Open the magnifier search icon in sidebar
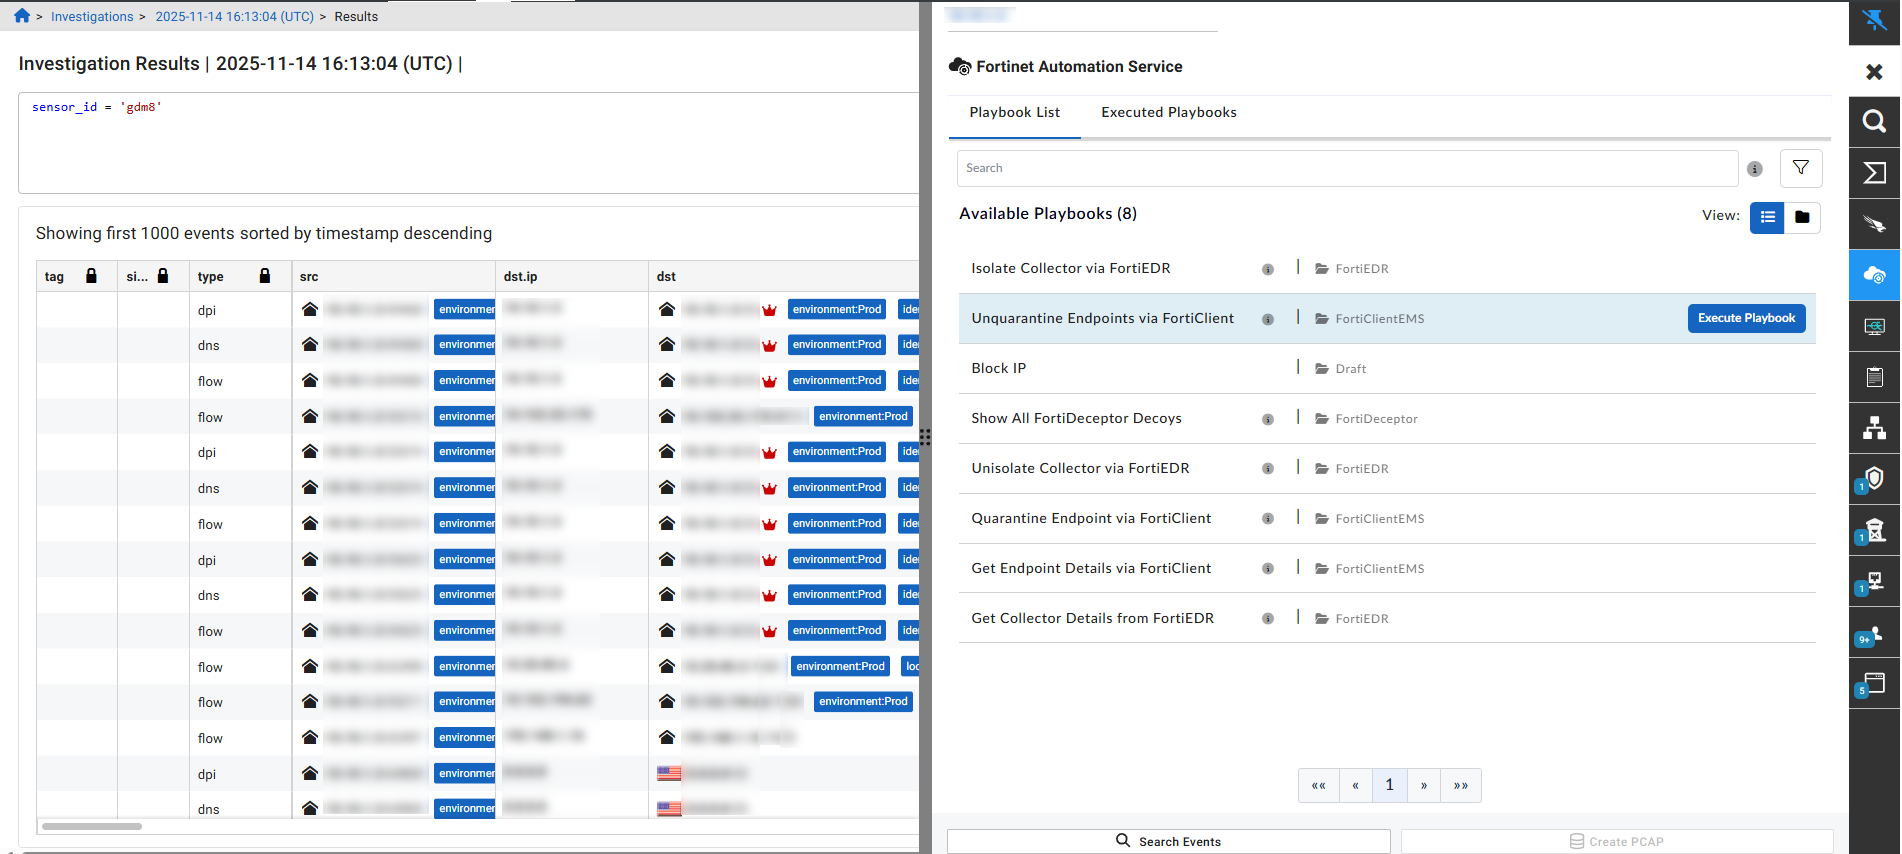 coord(1874,122)
